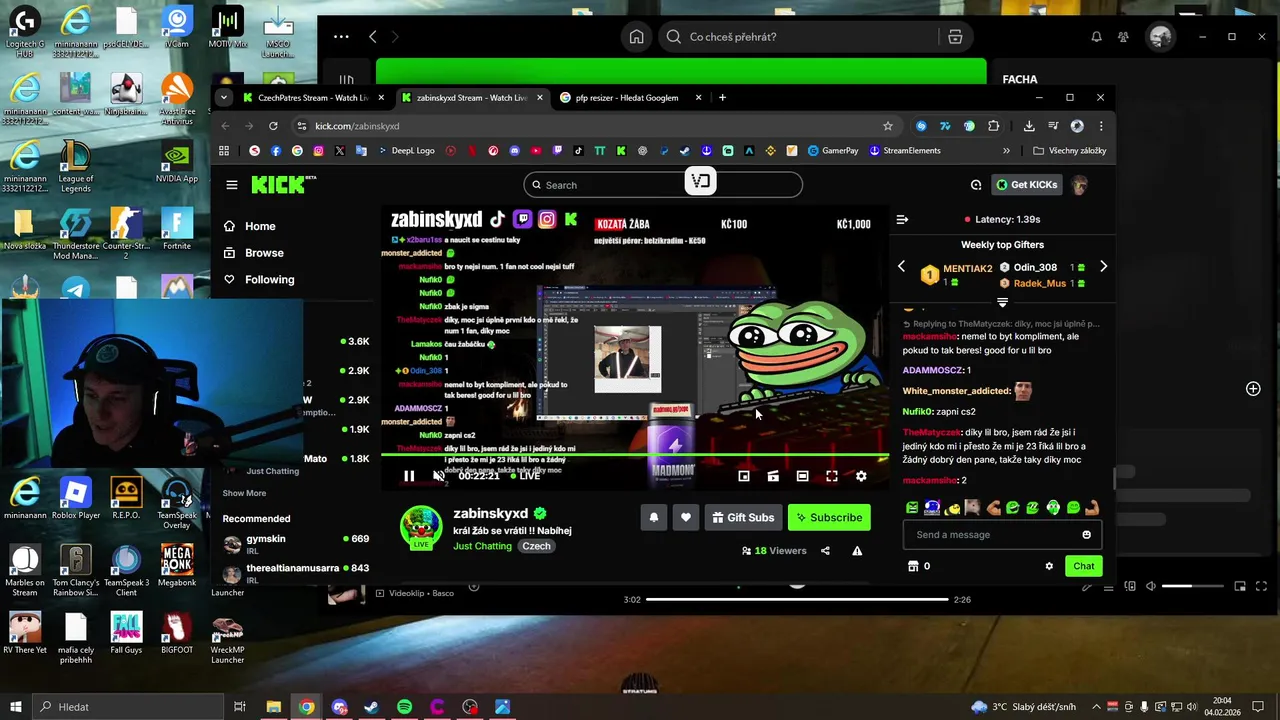Click the Gift Subs button
This screenshot has width=1280, height=720.
pyautogui.click(x=743, y=517)
